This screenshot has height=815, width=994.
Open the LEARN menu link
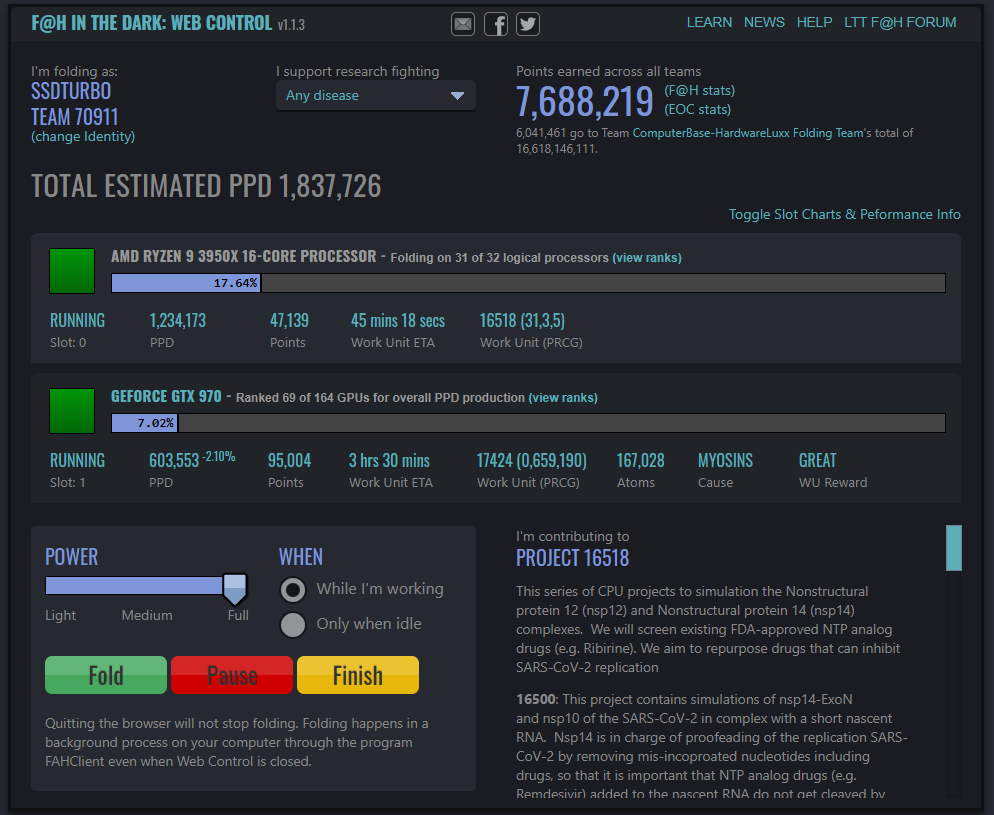pos(709,22)
